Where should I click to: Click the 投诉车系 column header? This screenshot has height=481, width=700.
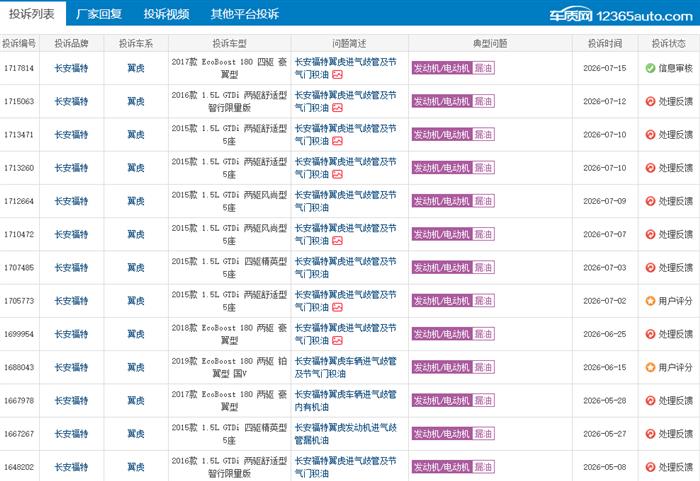point(136,43)
